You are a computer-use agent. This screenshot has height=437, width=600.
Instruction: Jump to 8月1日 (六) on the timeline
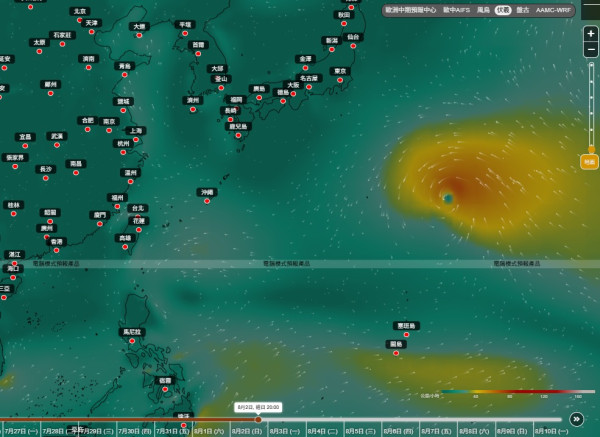(x=209, y=431)
